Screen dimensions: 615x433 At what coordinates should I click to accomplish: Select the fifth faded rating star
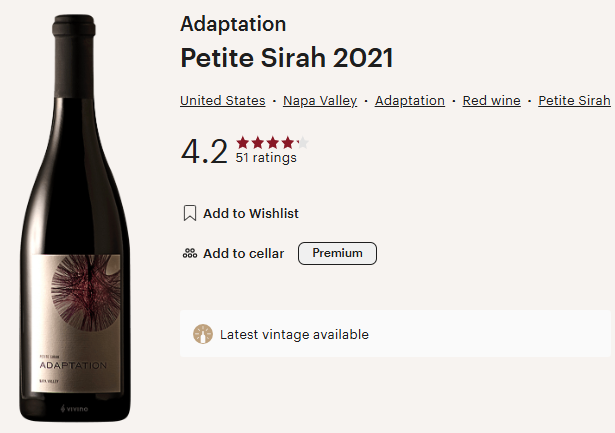[x=302, y=143]
